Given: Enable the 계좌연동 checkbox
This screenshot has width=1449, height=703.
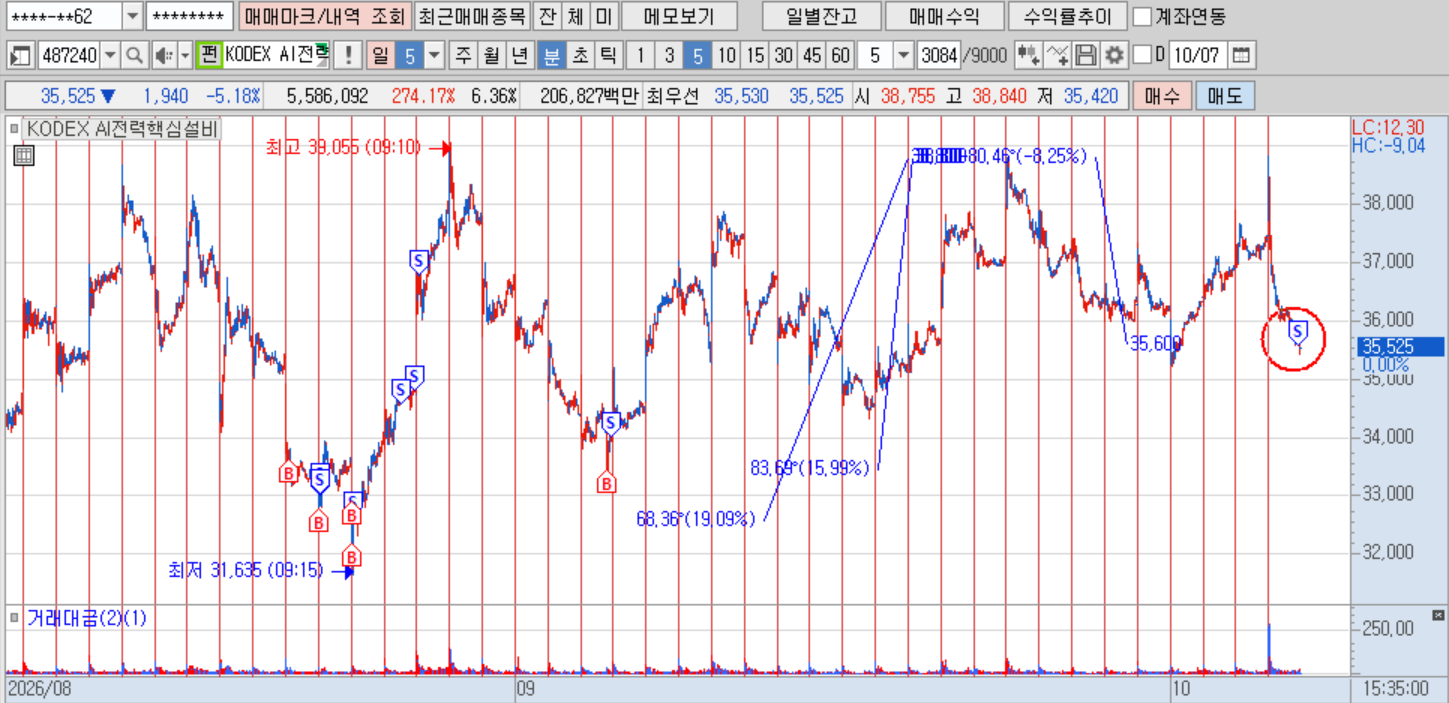Looking at the screenshot, I should coord(1143,16).
